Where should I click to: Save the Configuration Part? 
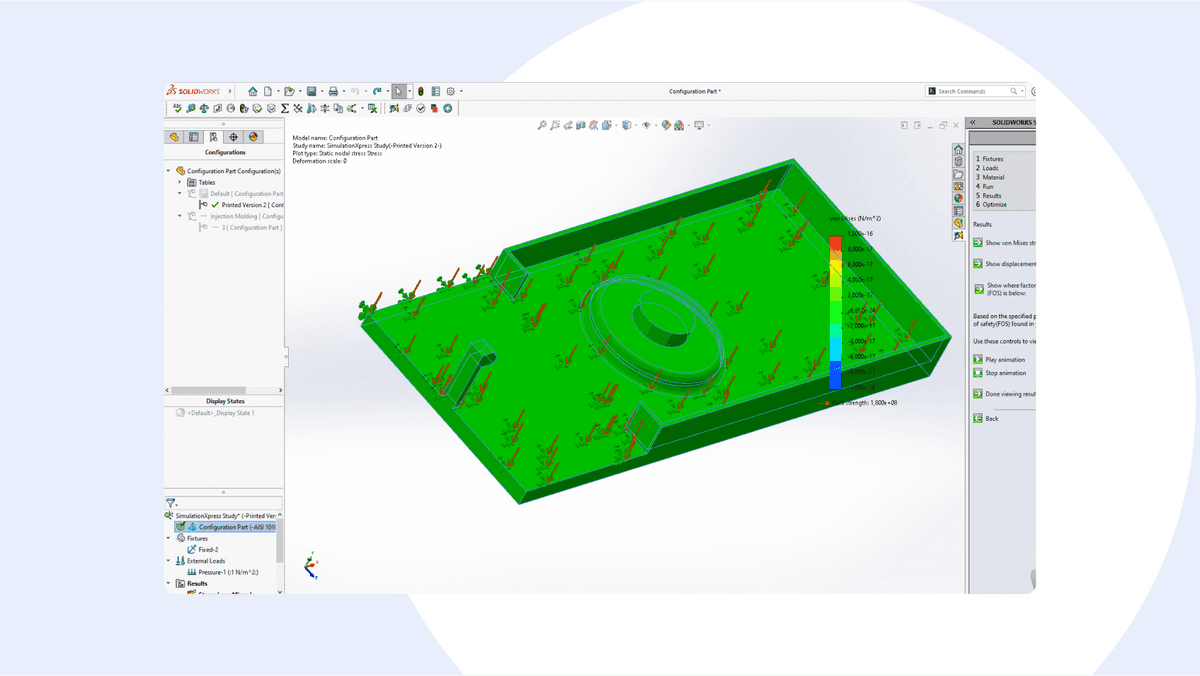point(311,91)
